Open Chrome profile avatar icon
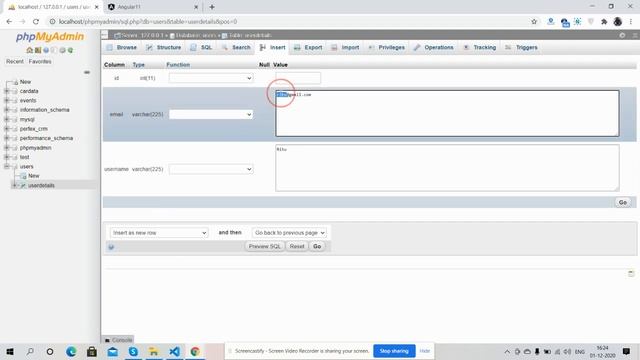This screenshot has height=360, width=640. [x=618, y=22]
